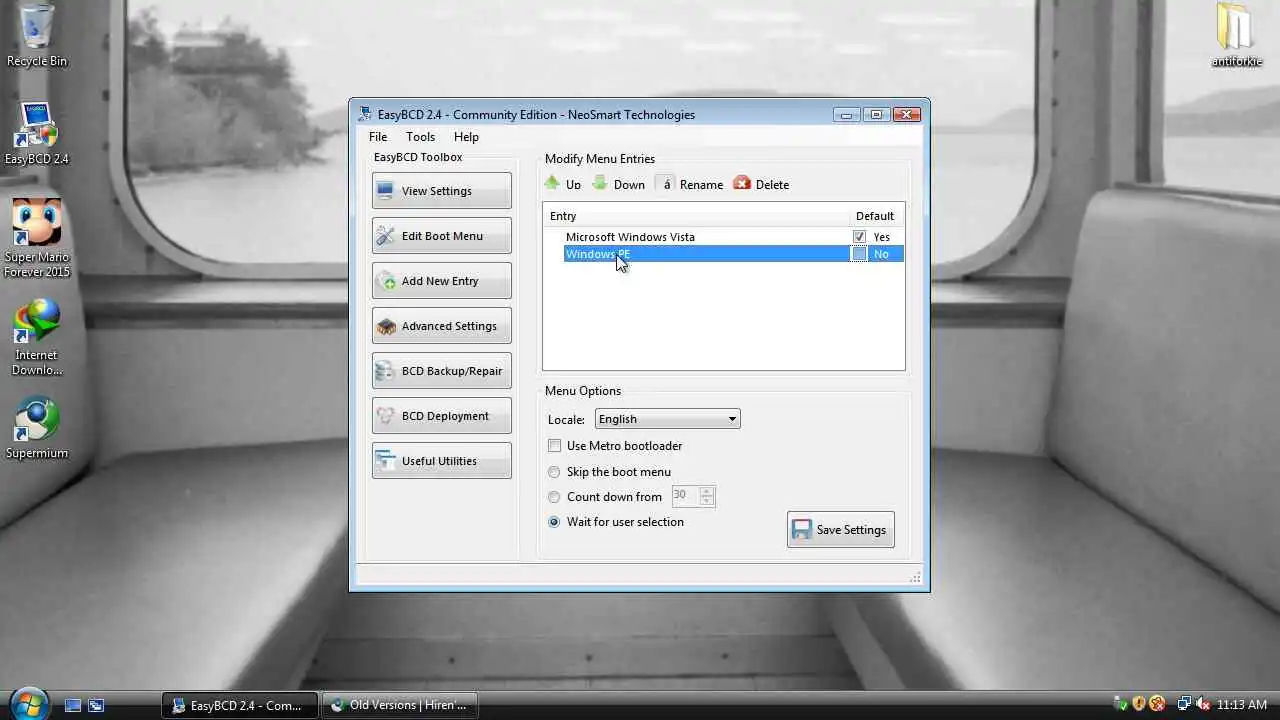Open the BCD Backup/Repair section
This screenshot has height=720, width=1280.
[441, 371]
